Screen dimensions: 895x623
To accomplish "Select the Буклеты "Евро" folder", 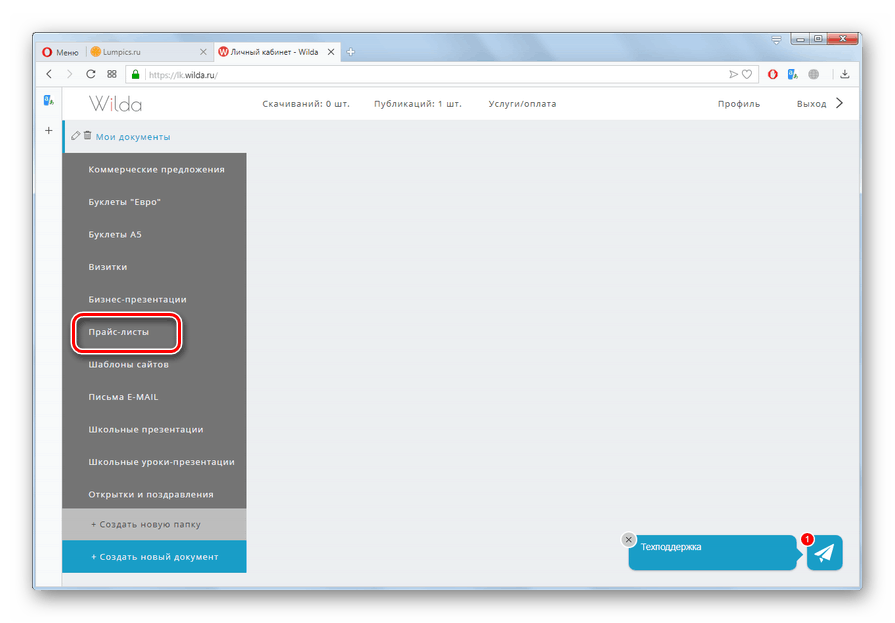I will 155,202.
